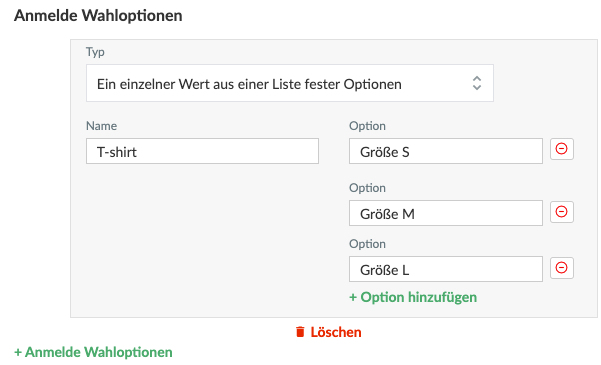This screenshot has width=601, height=365.
Task: Click the Typ label
Action: [x=95, y=52]
